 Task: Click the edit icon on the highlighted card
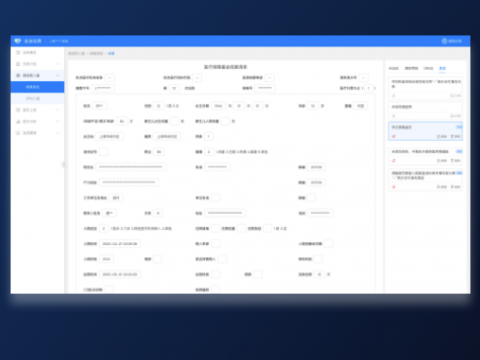click(x=439, y=137)
